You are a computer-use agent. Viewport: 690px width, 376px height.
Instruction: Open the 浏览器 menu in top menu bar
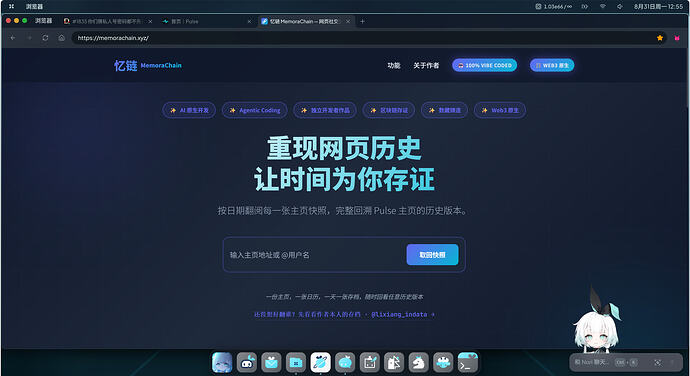(34, 7)
